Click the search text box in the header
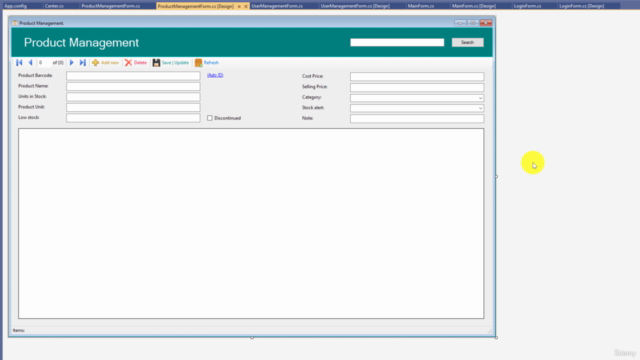The height and width of the screenshot is (360, 640). (x=397, y=42)
